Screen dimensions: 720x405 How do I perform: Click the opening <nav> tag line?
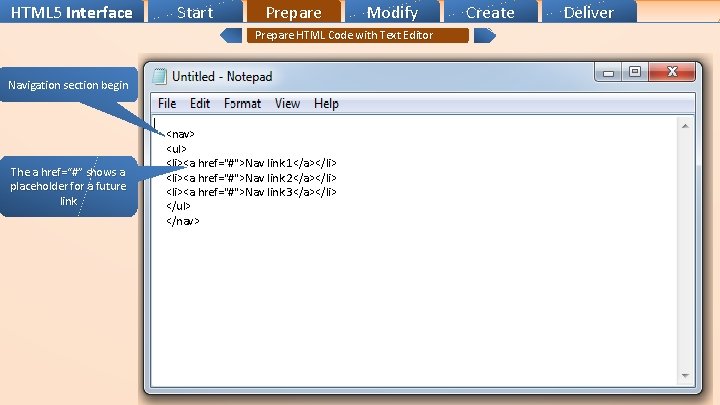coord(180,134)
